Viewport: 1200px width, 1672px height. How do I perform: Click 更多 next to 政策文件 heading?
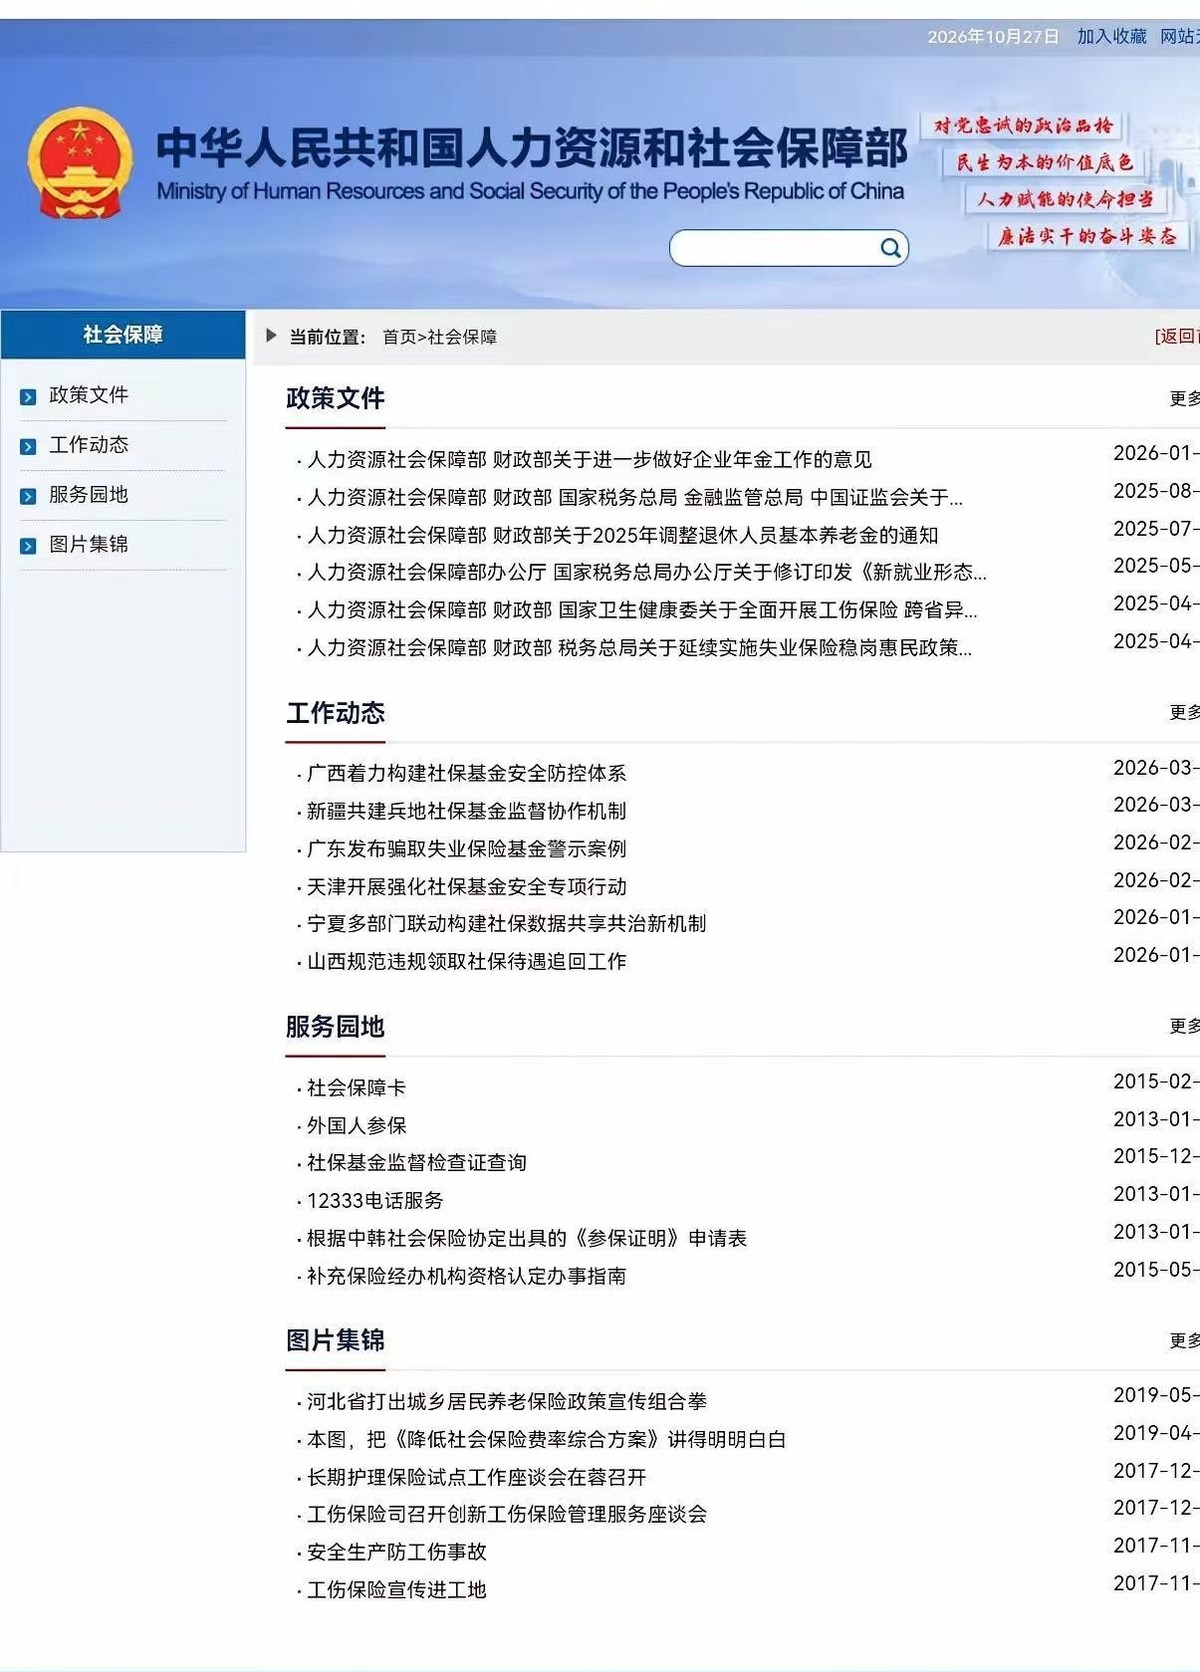tap(1184, 399)
